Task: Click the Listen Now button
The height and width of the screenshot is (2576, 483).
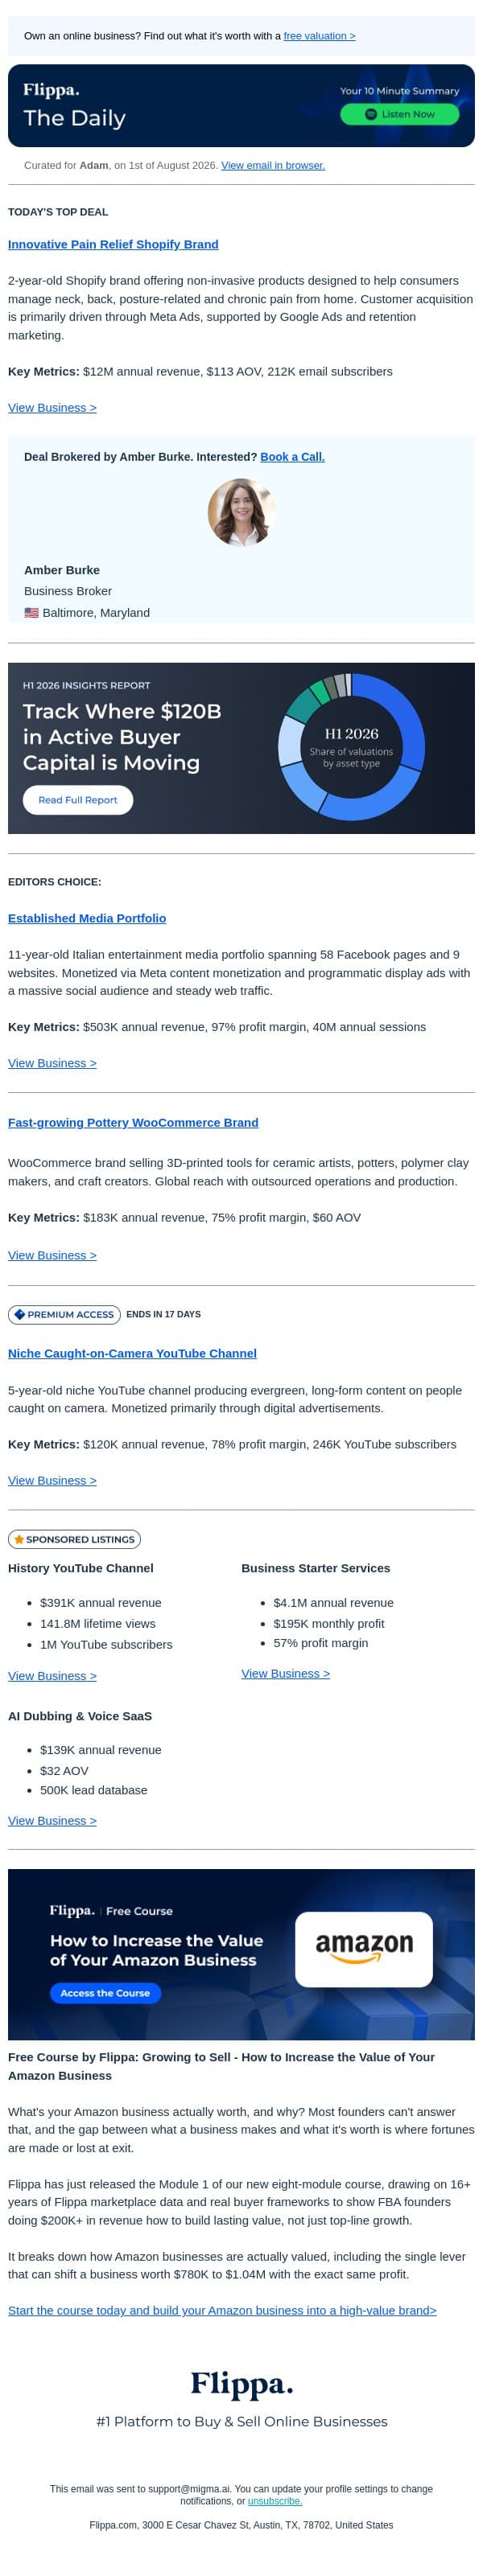Action: (399, 114)
